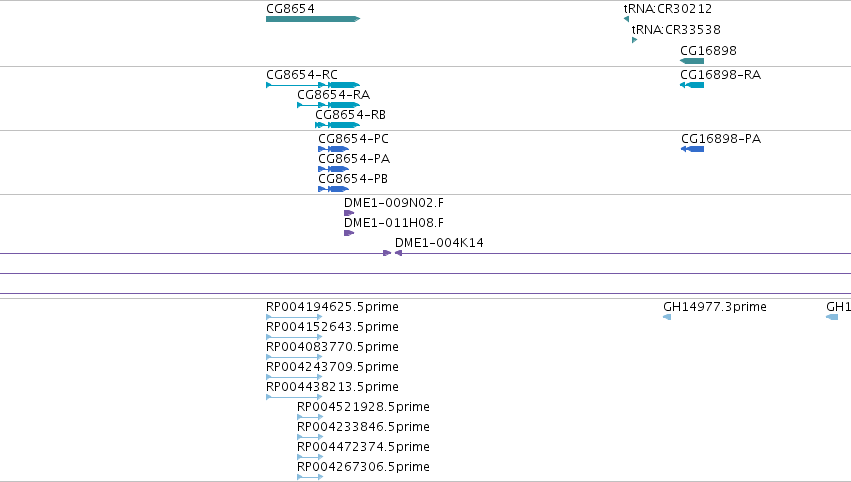Click the tRNA:CR33538 arrowhead glyph

point(634,40)
